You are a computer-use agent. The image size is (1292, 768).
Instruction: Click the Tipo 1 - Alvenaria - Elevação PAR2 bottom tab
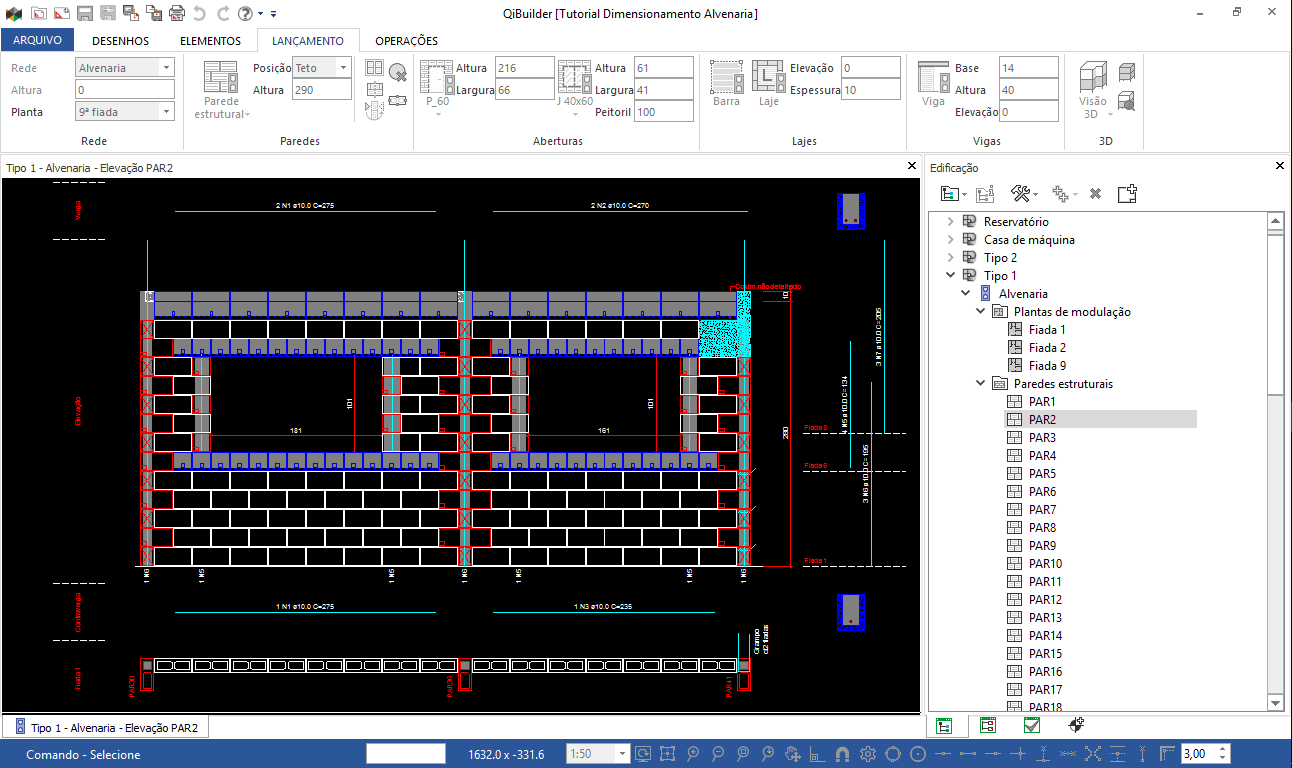point(105,728)
